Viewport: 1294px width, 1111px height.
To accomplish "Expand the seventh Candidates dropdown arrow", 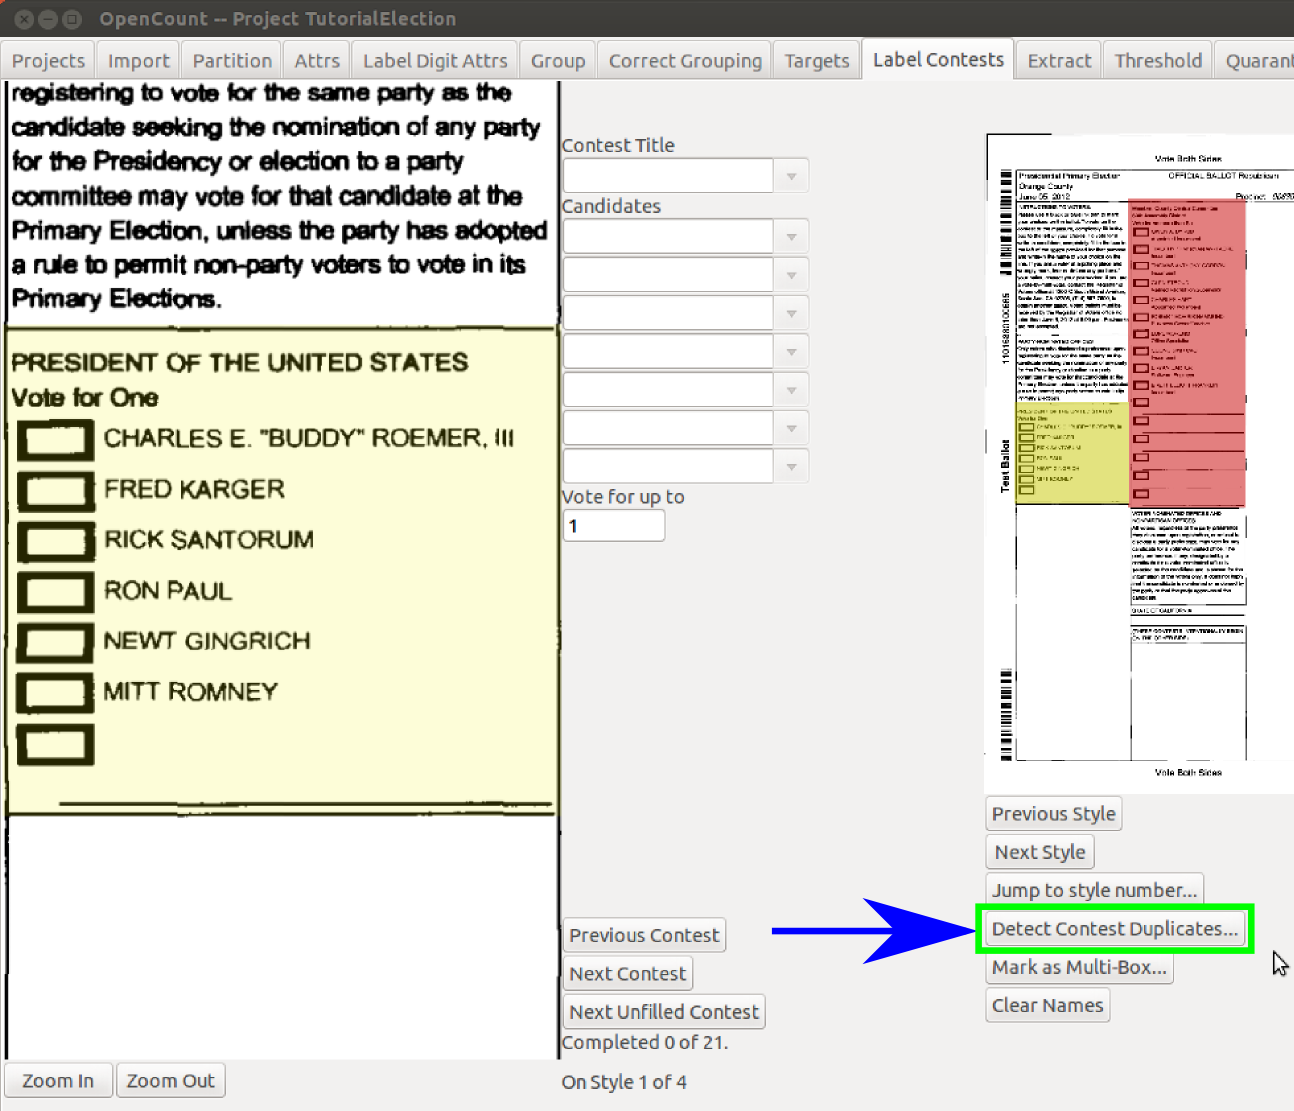I will pos(791,466).
